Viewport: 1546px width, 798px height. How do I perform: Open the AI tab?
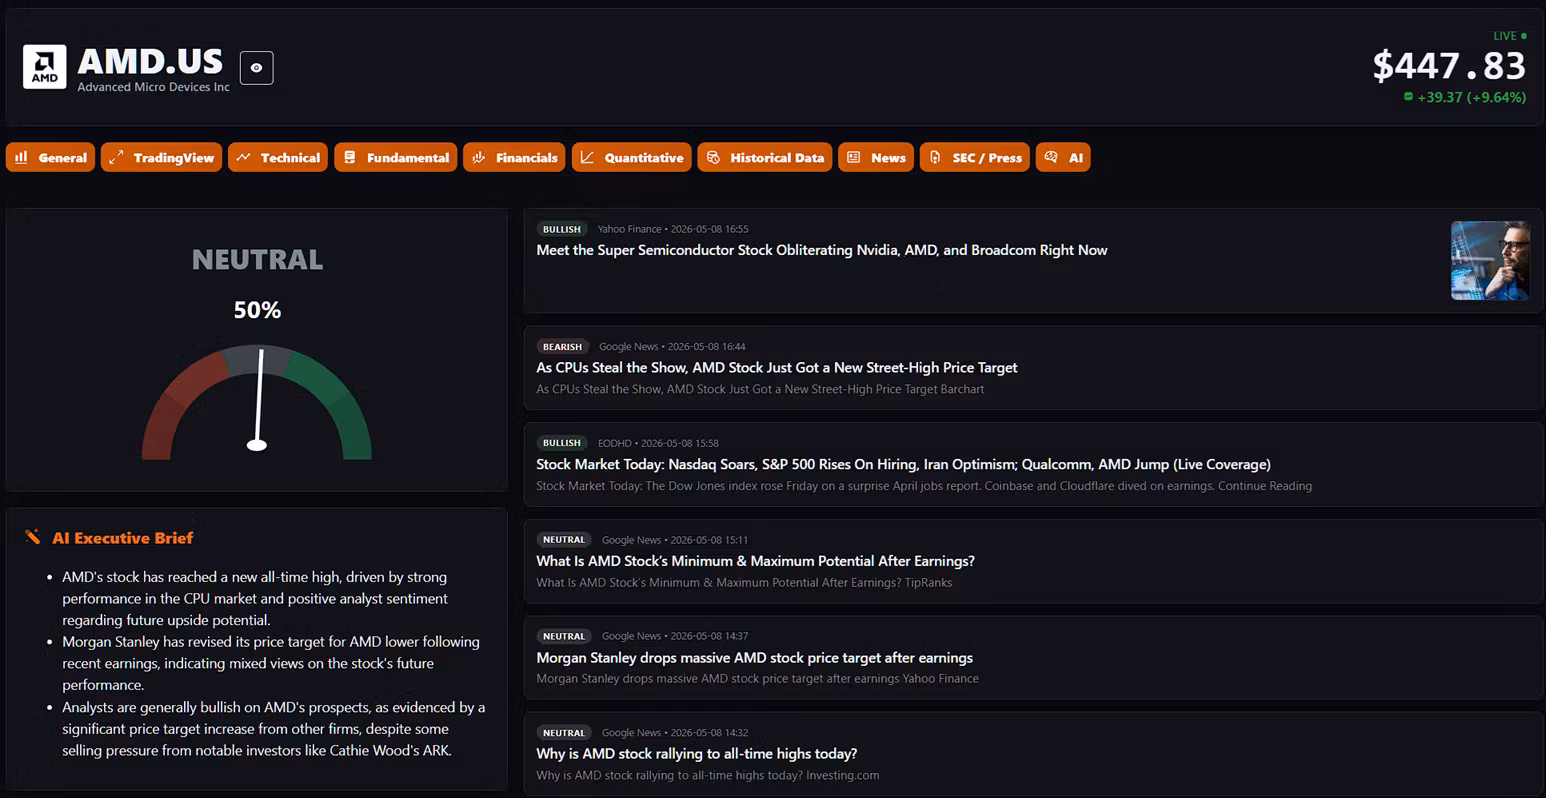tap(1063, 157)
